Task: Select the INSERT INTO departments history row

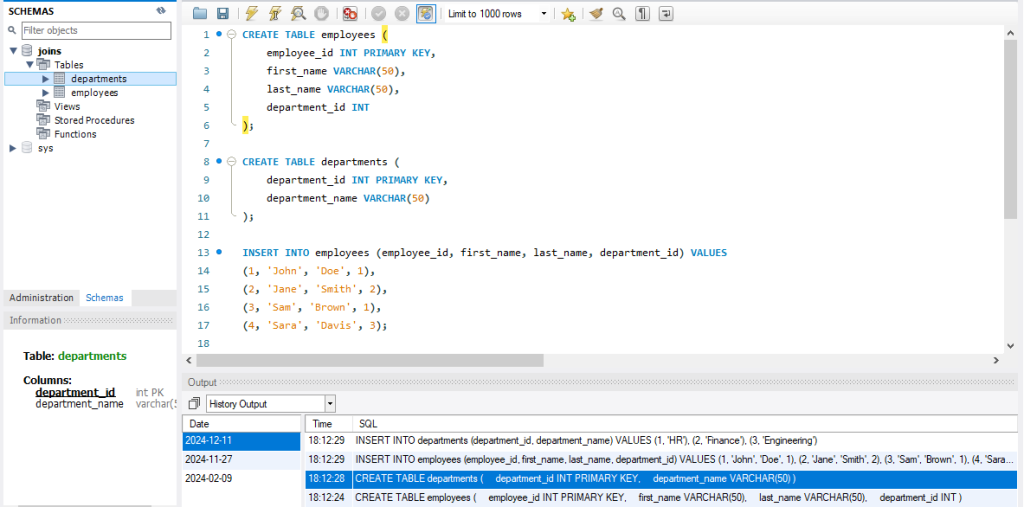Action: (x=662, y=441)
